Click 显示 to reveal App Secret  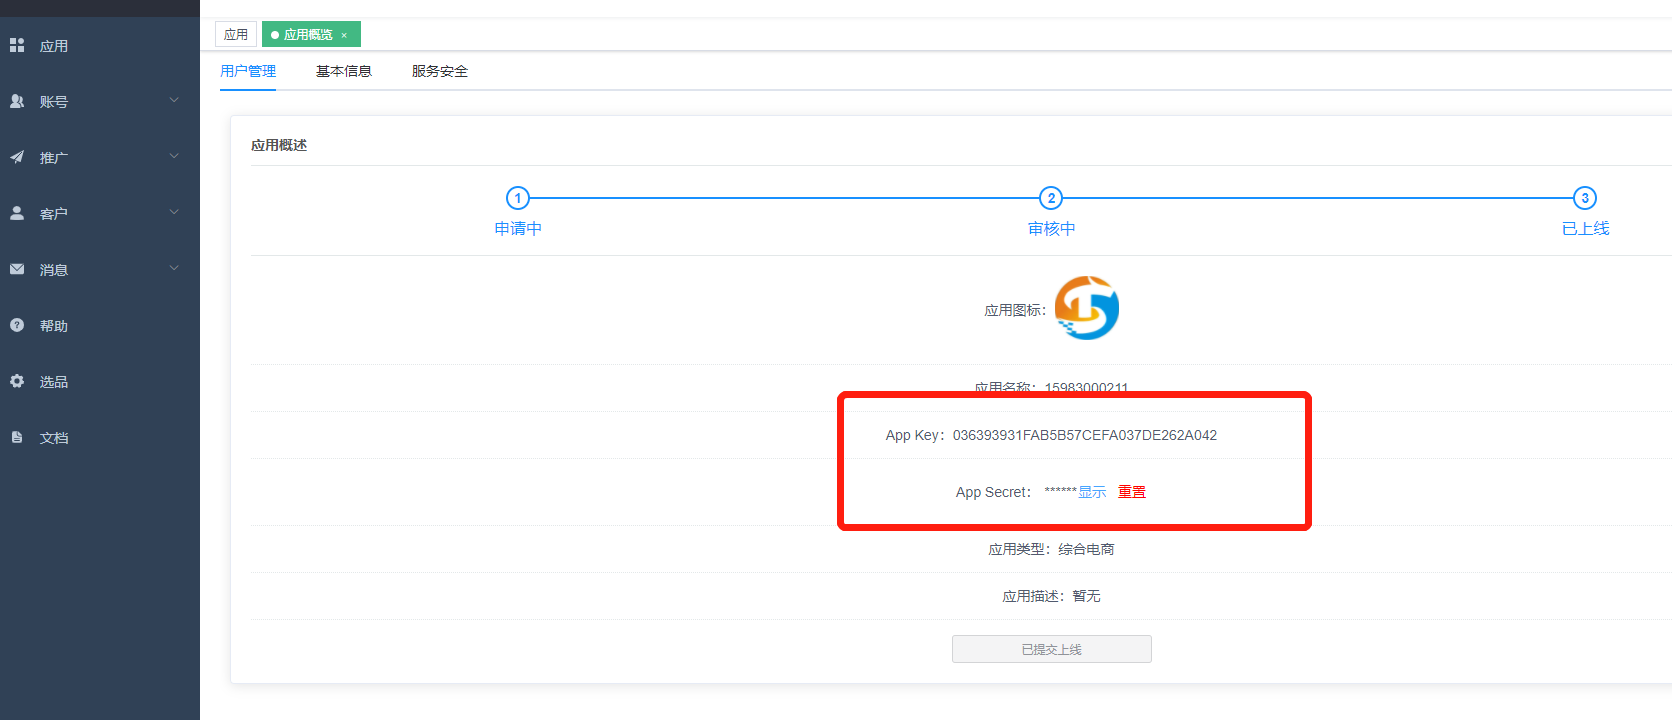(1092, 492)
